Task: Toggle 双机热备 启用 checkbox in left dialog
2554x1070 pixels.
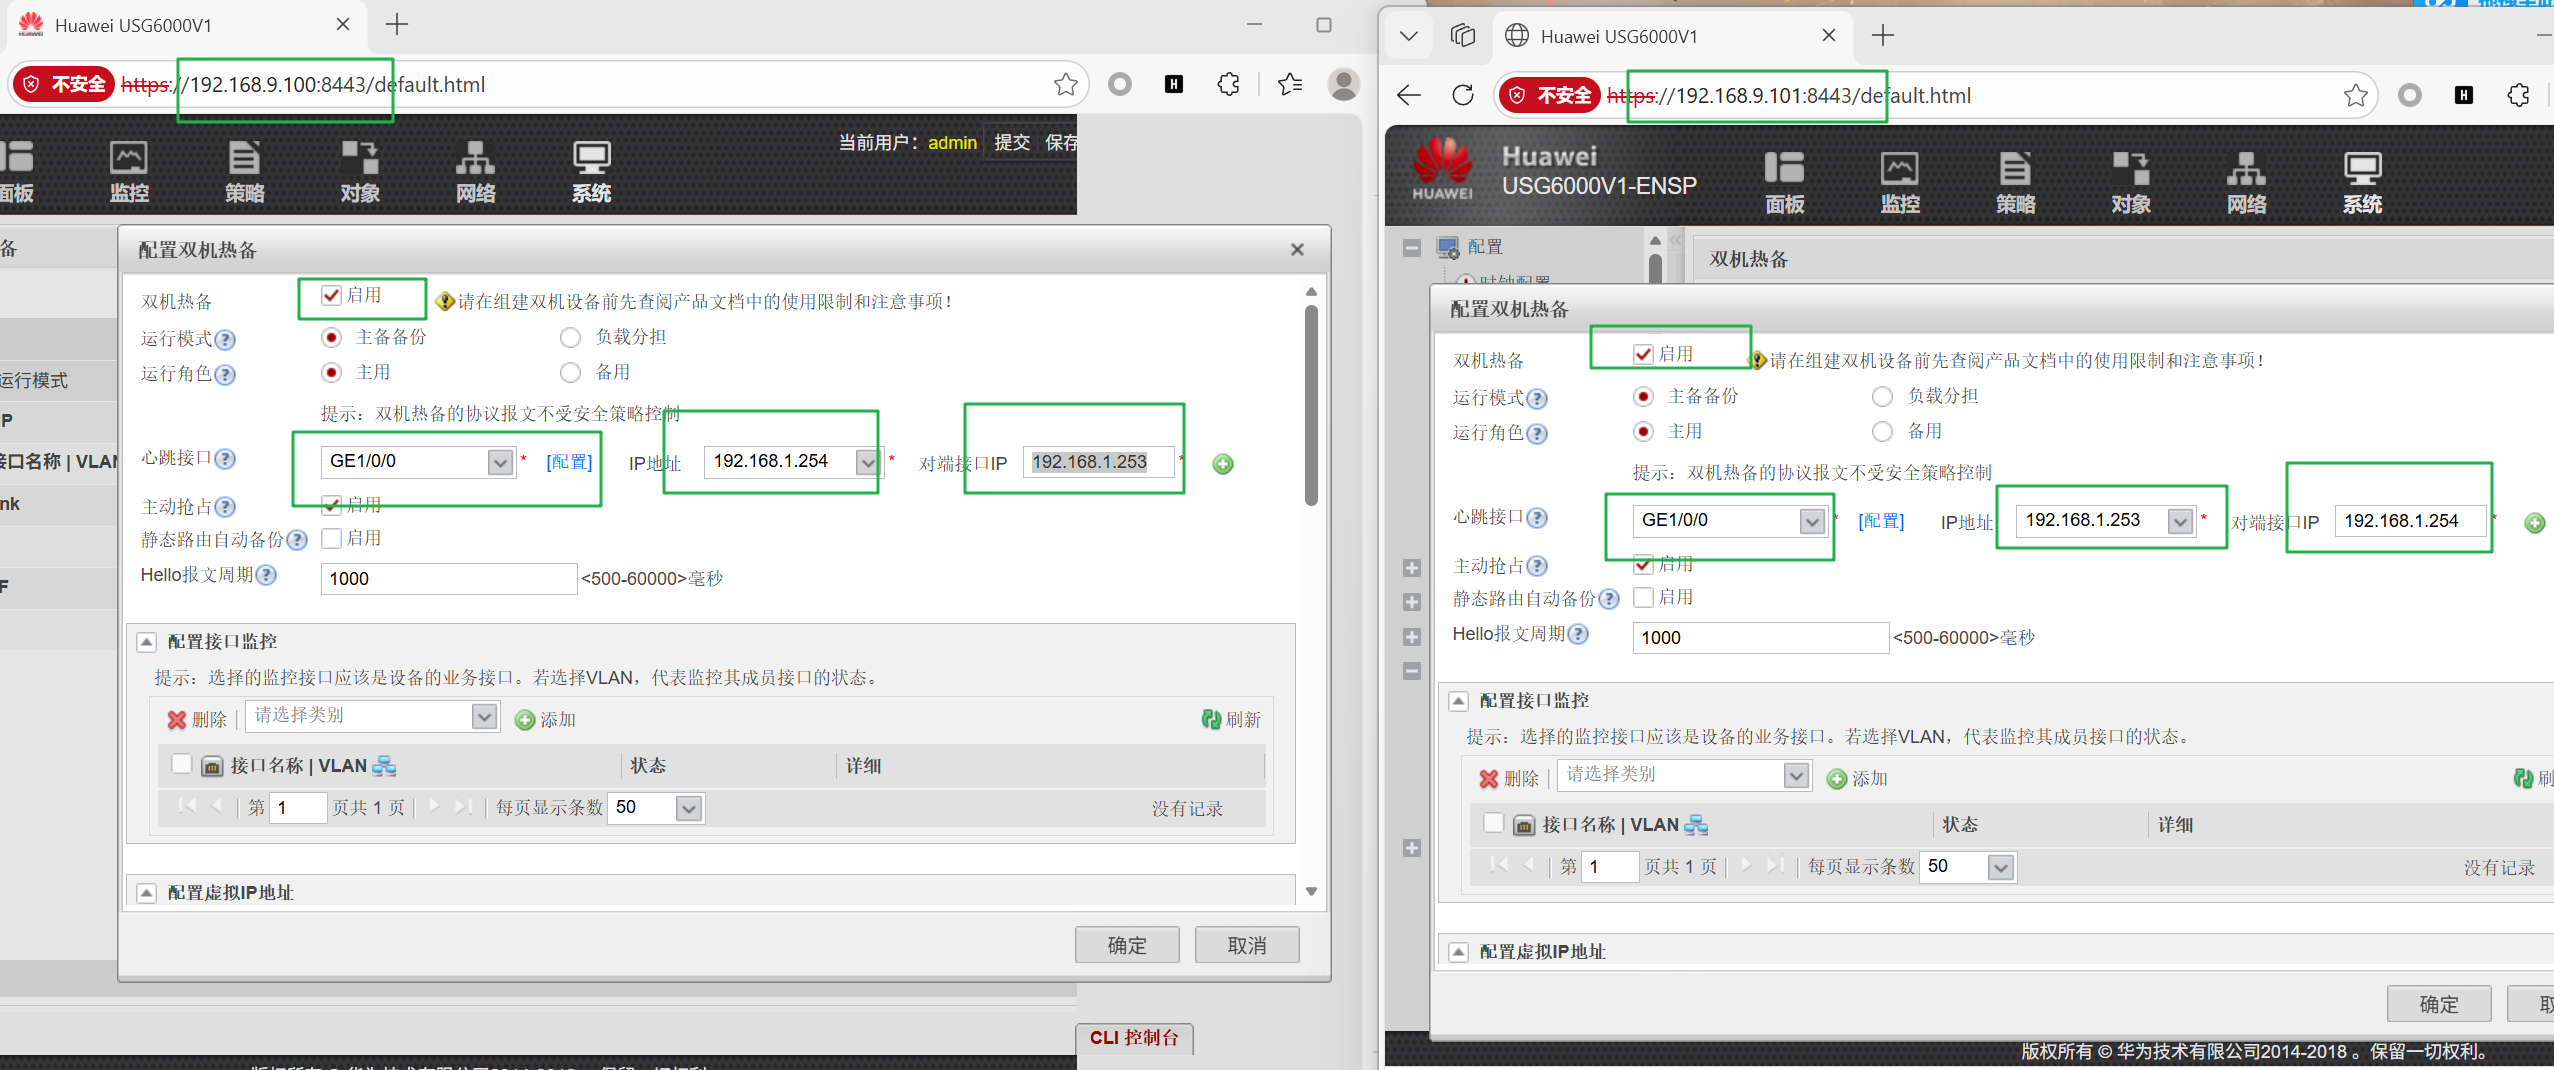Action: pos(331,295)
